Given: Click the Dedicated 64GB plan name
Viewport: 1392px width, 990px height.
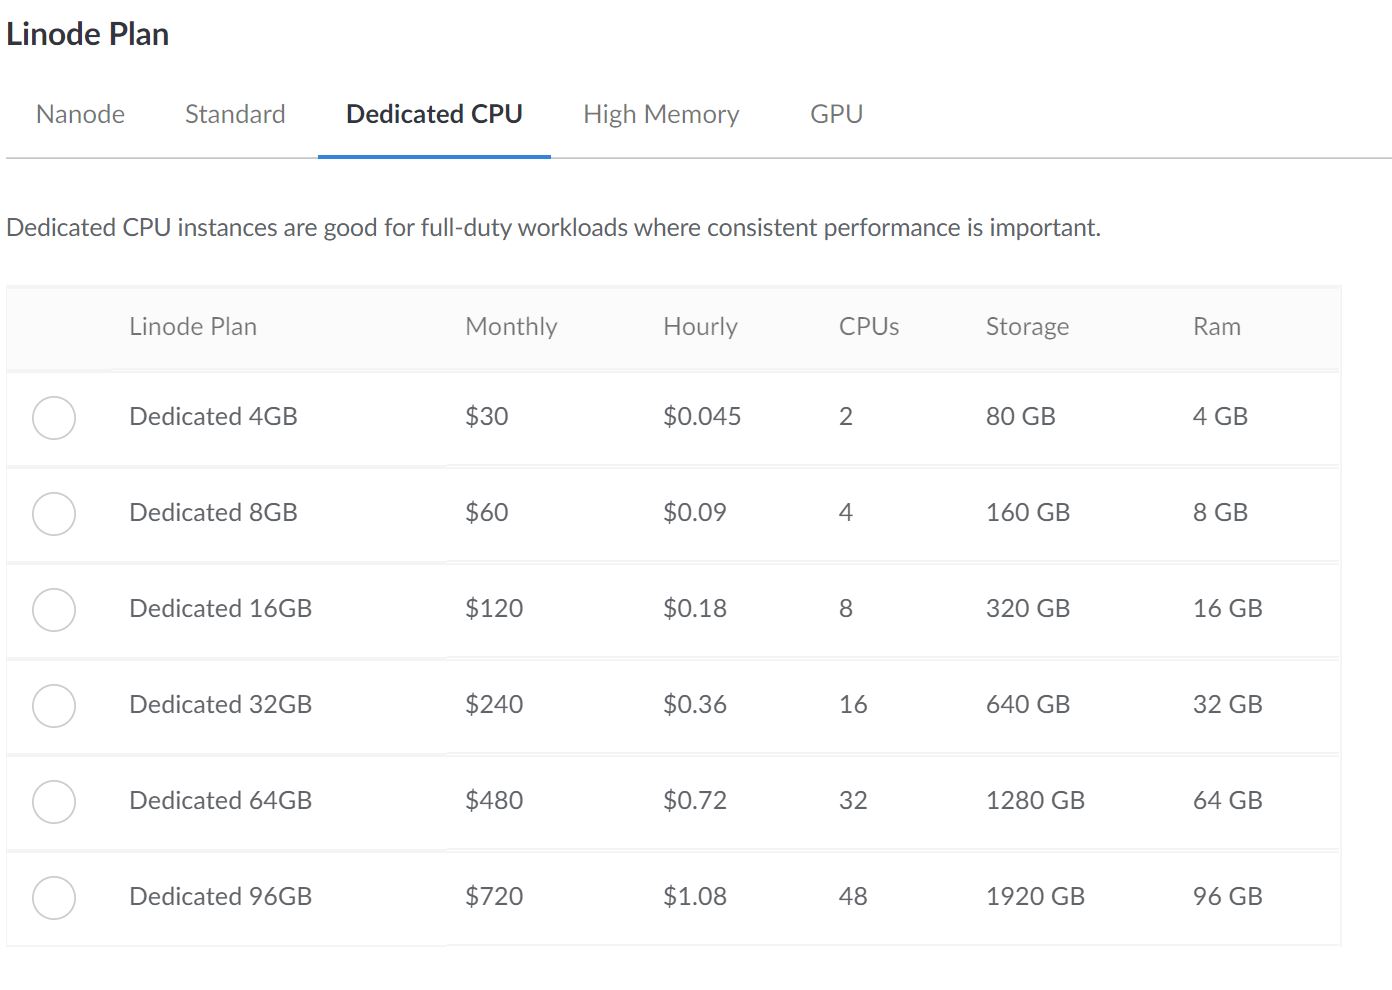Looking at the screenshot, I should click(x=220, y=801).
